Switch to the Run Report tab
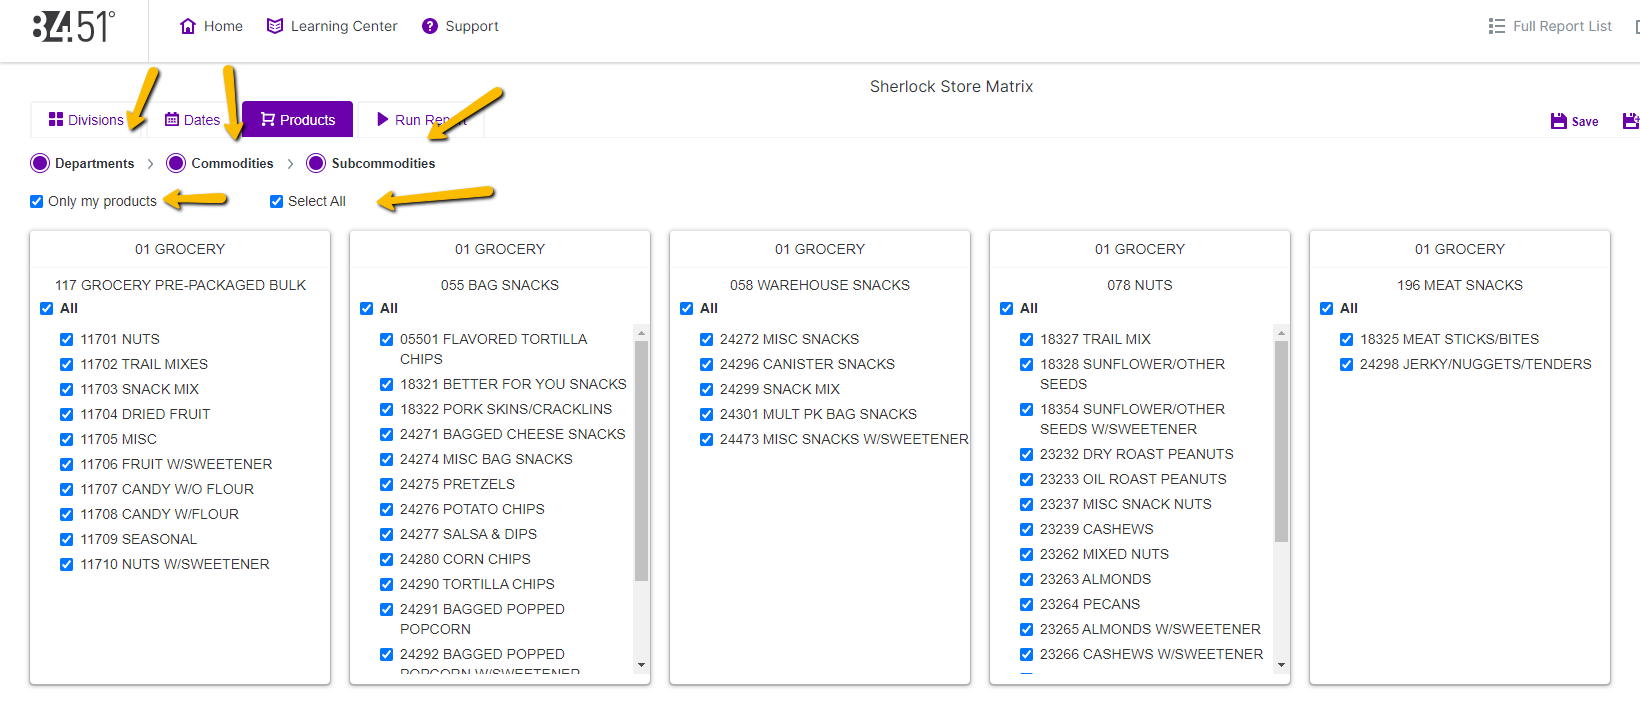 click(x=421, y=120)
